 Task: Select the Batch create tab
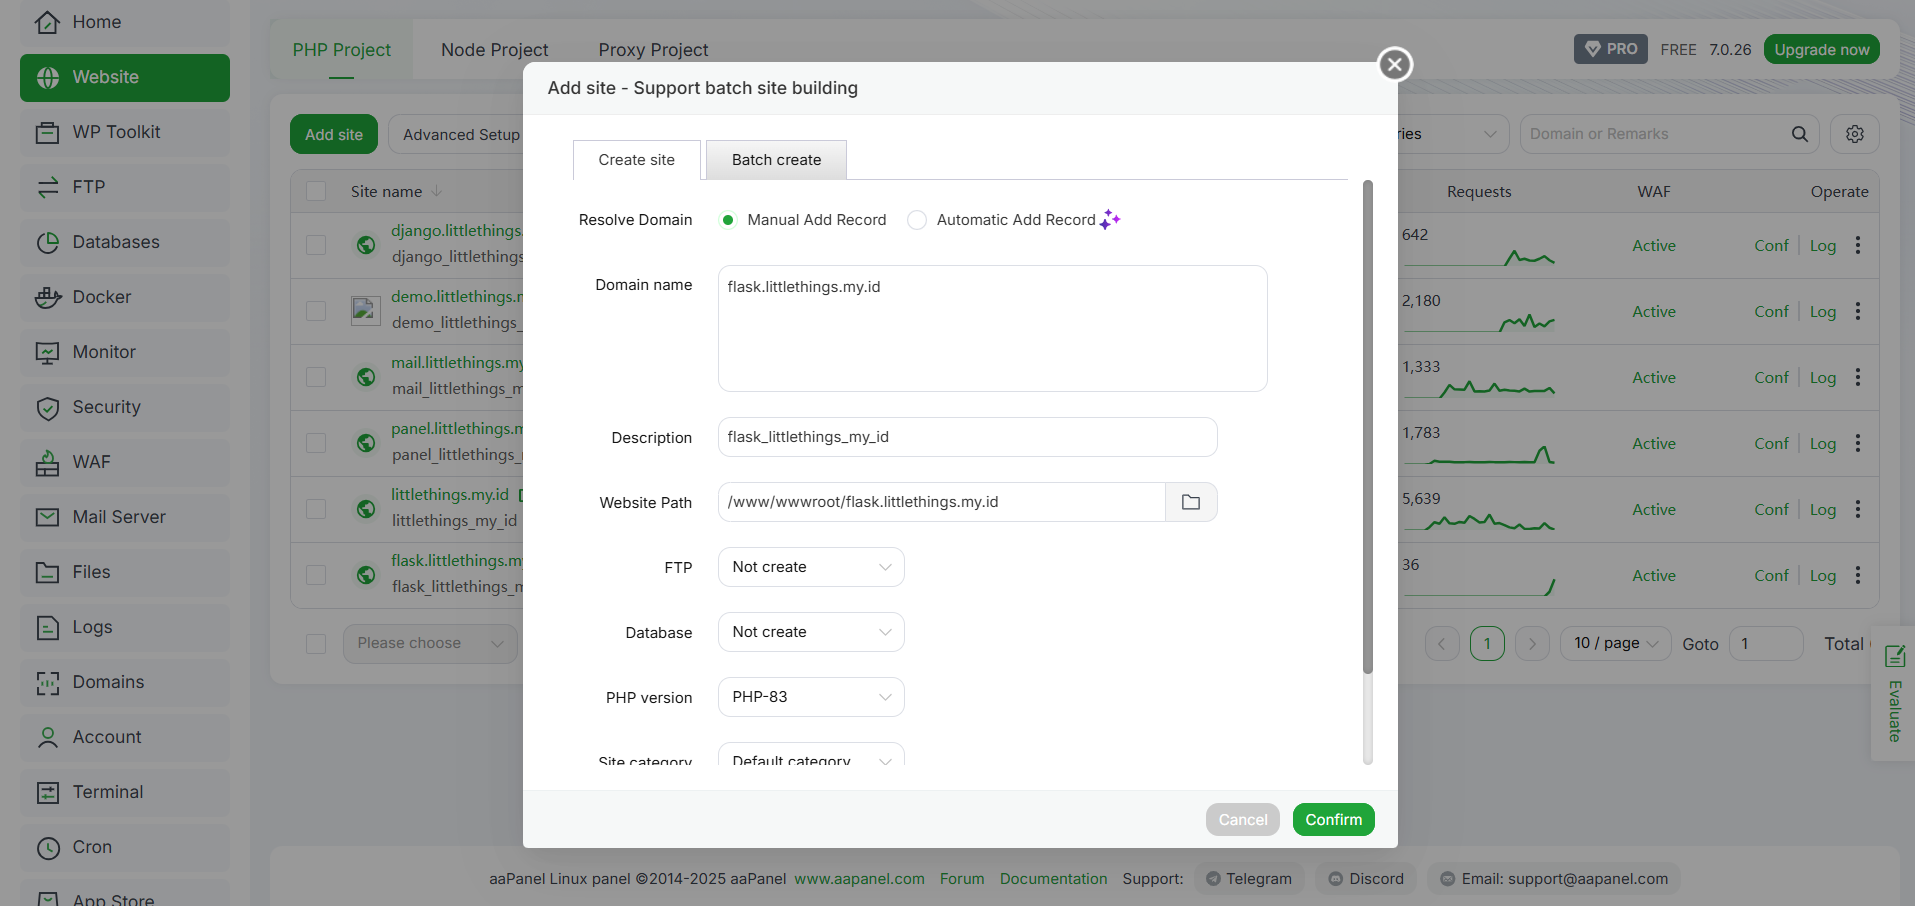[x=776, y=160]
